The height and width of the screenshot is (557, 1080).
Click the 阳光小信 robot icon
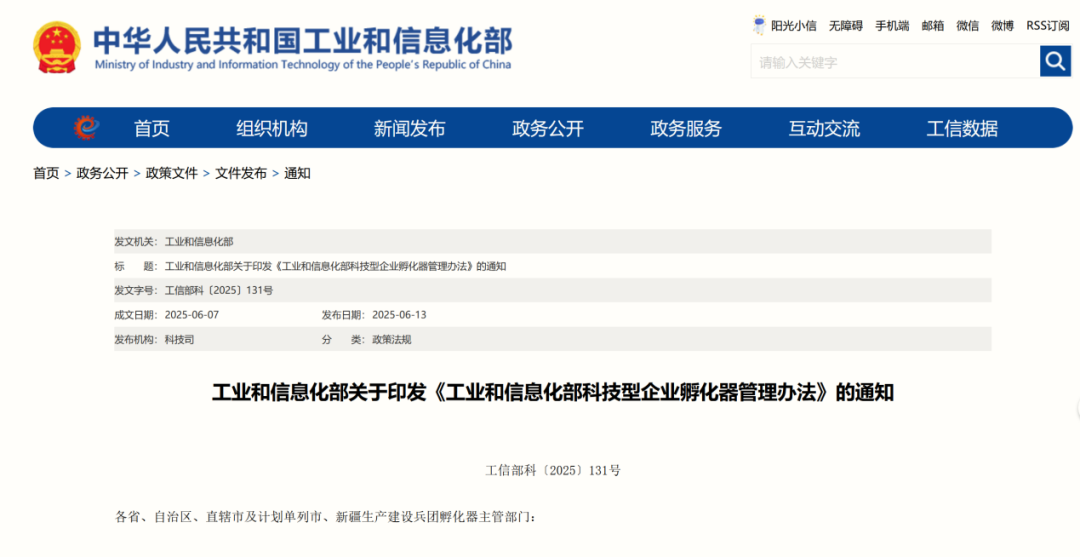[759, 26]
